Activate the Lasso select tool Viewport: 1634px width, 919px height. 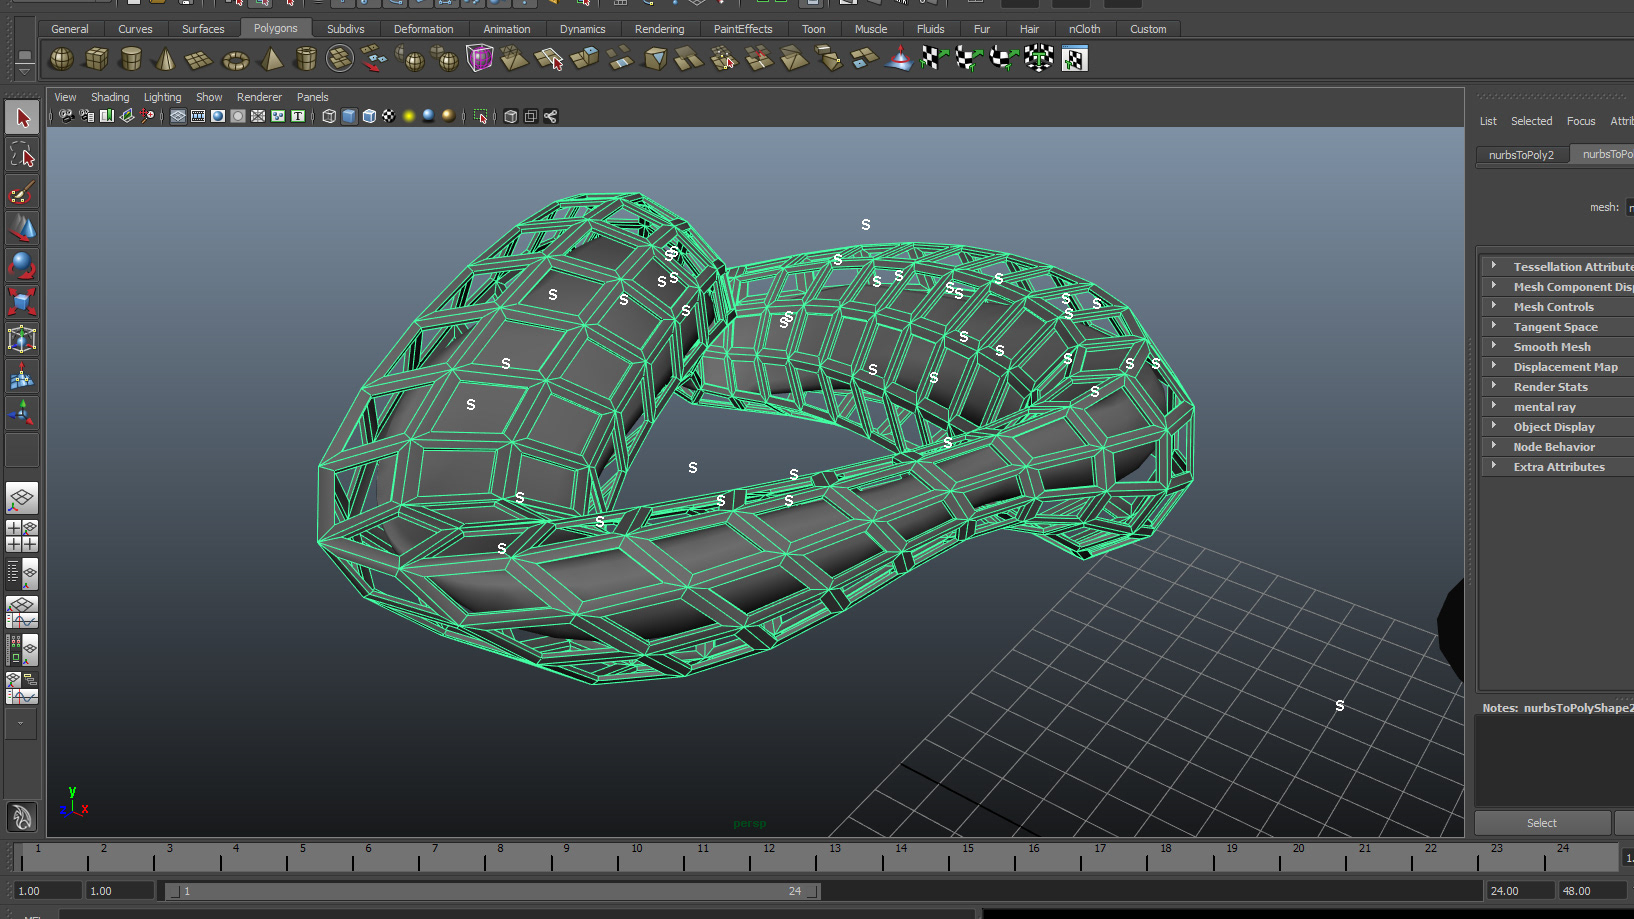[22, 155]
